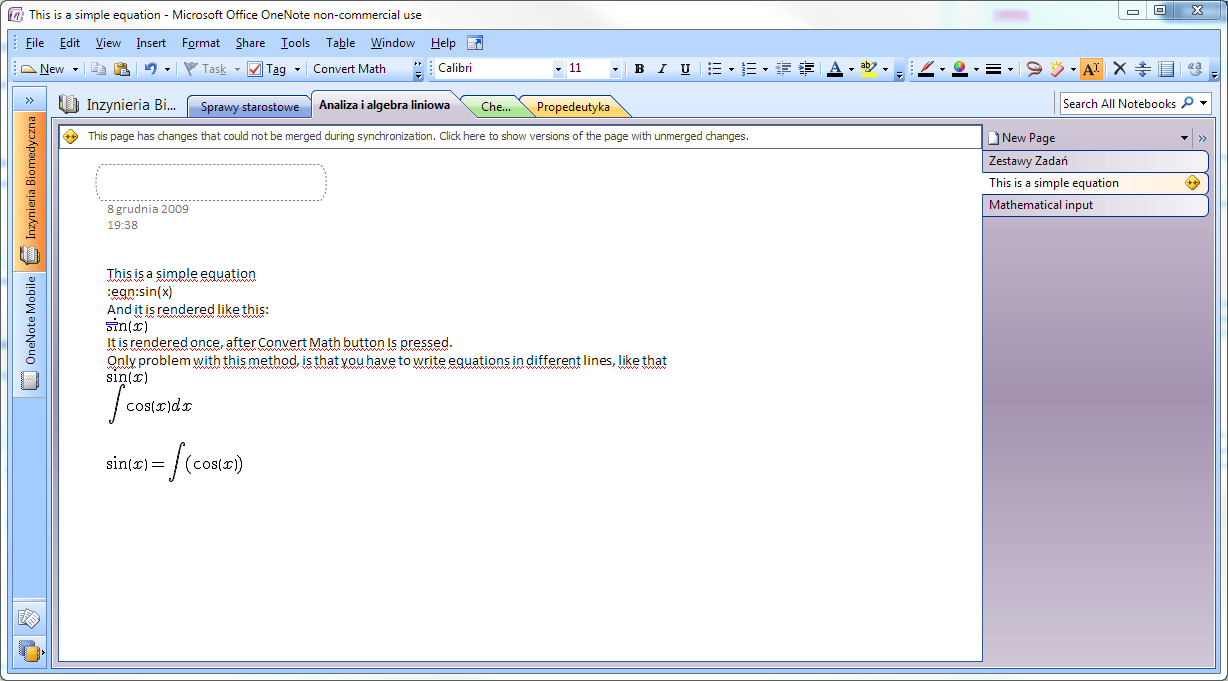Toggle Italic formatting

(x=662, y=69)
